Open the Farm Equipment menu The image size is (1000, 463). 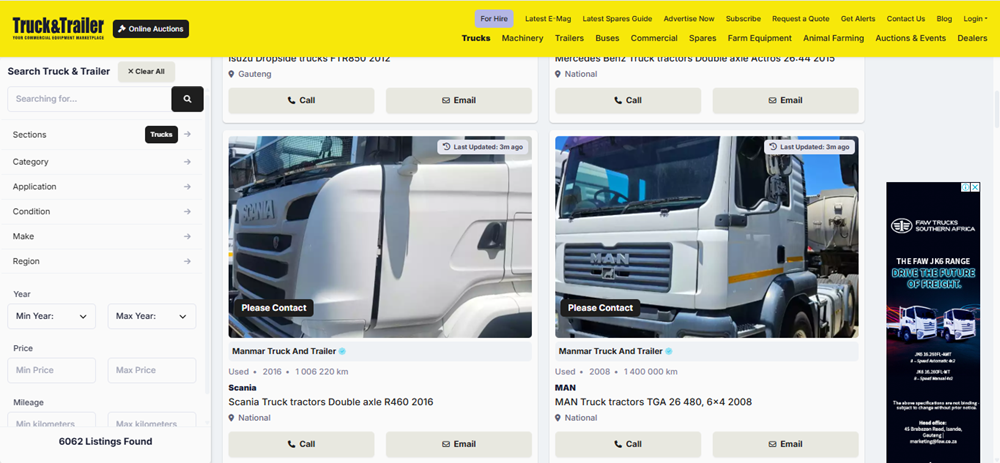(760, 38)
